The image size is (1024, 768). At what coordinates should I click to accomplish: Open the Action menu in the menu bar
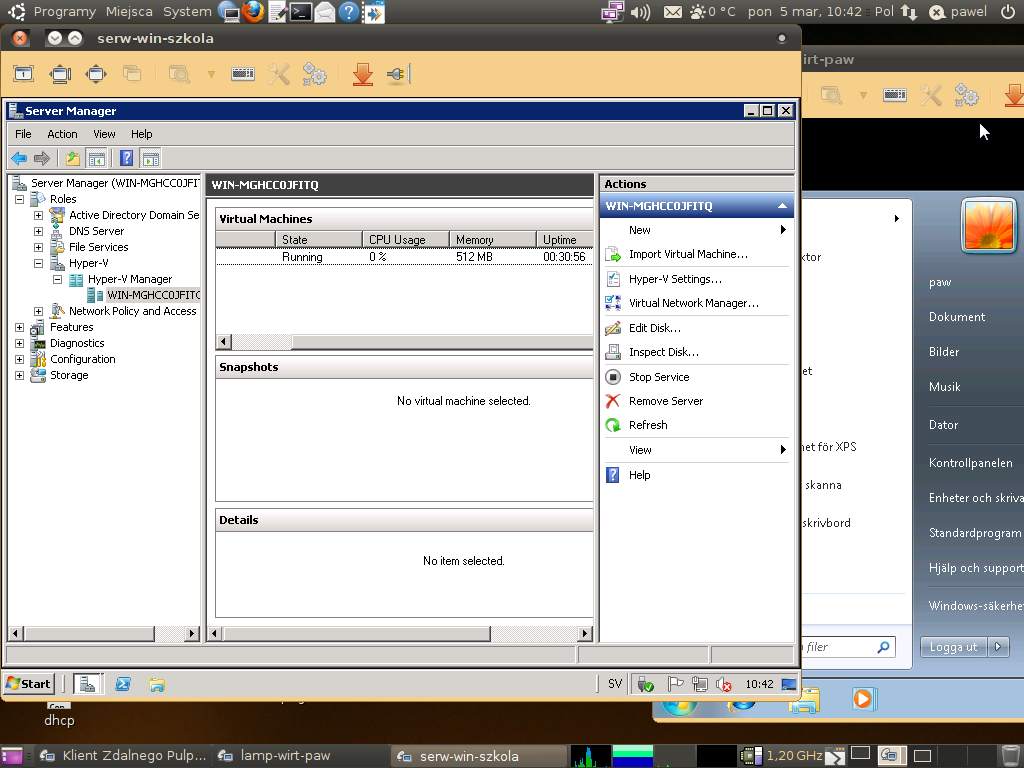point(62,134)
